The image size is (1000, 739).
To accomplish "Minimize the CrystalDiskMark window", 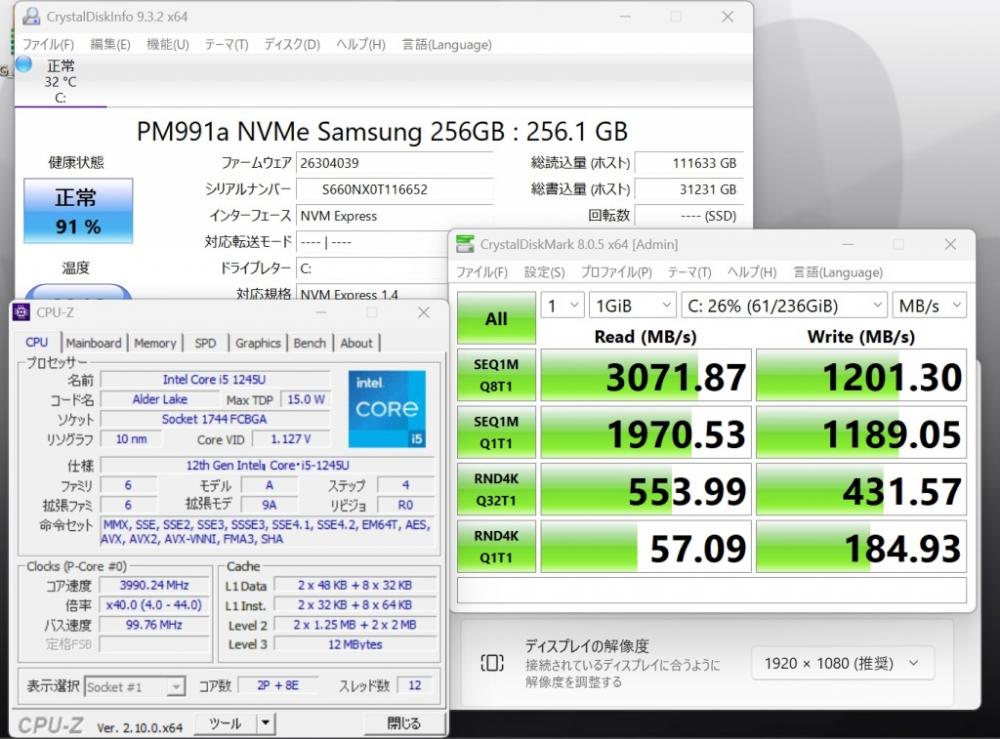I will (x=848, y=244).
